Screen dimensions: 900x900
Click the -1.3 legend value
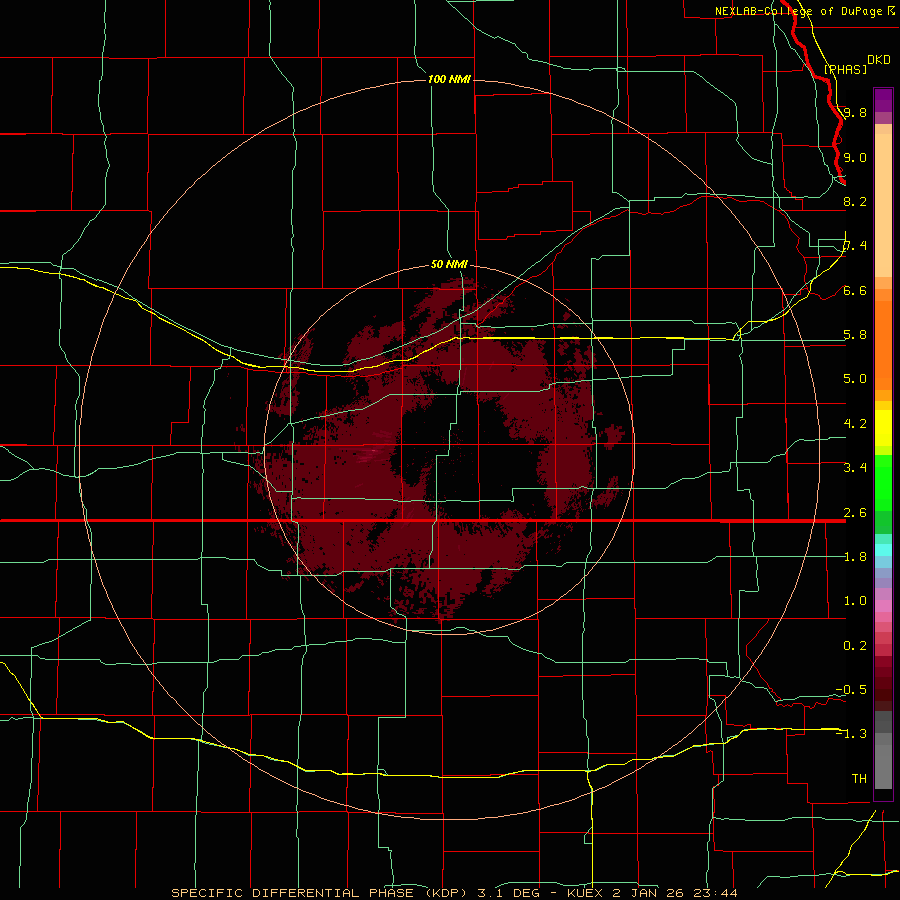(x=851, y=734)
